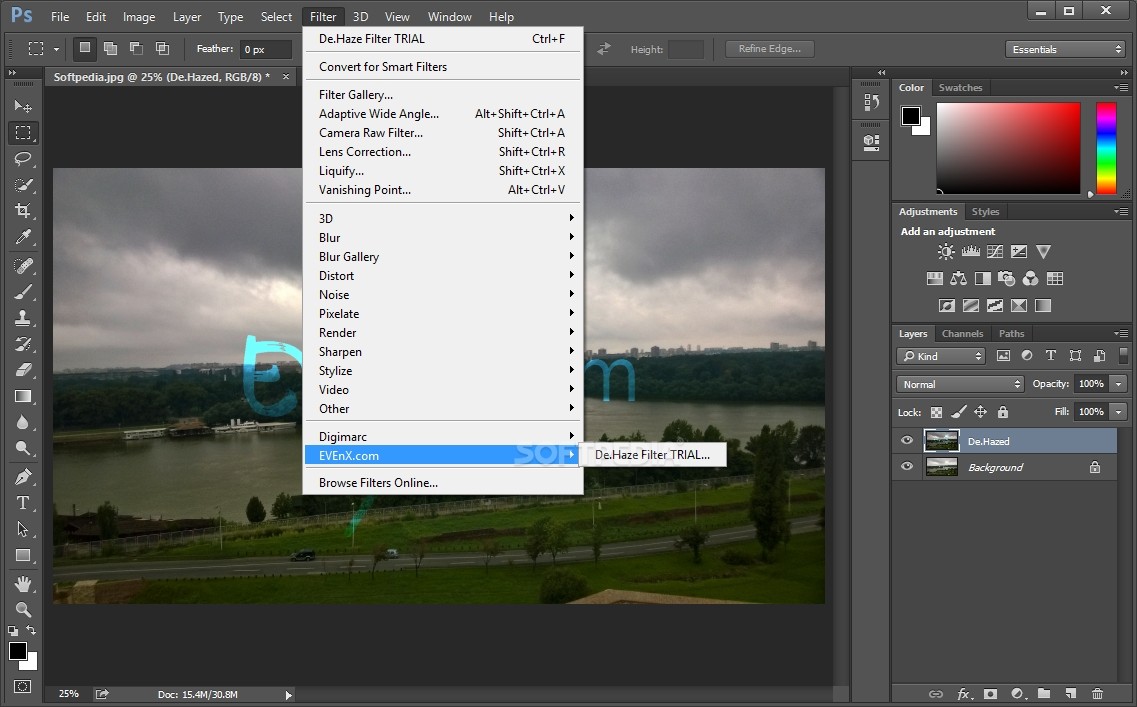The height and width of the screenshot is (707, 1137).
Task: Expand the Stylize submenu
Action: (x=442, y=371)
